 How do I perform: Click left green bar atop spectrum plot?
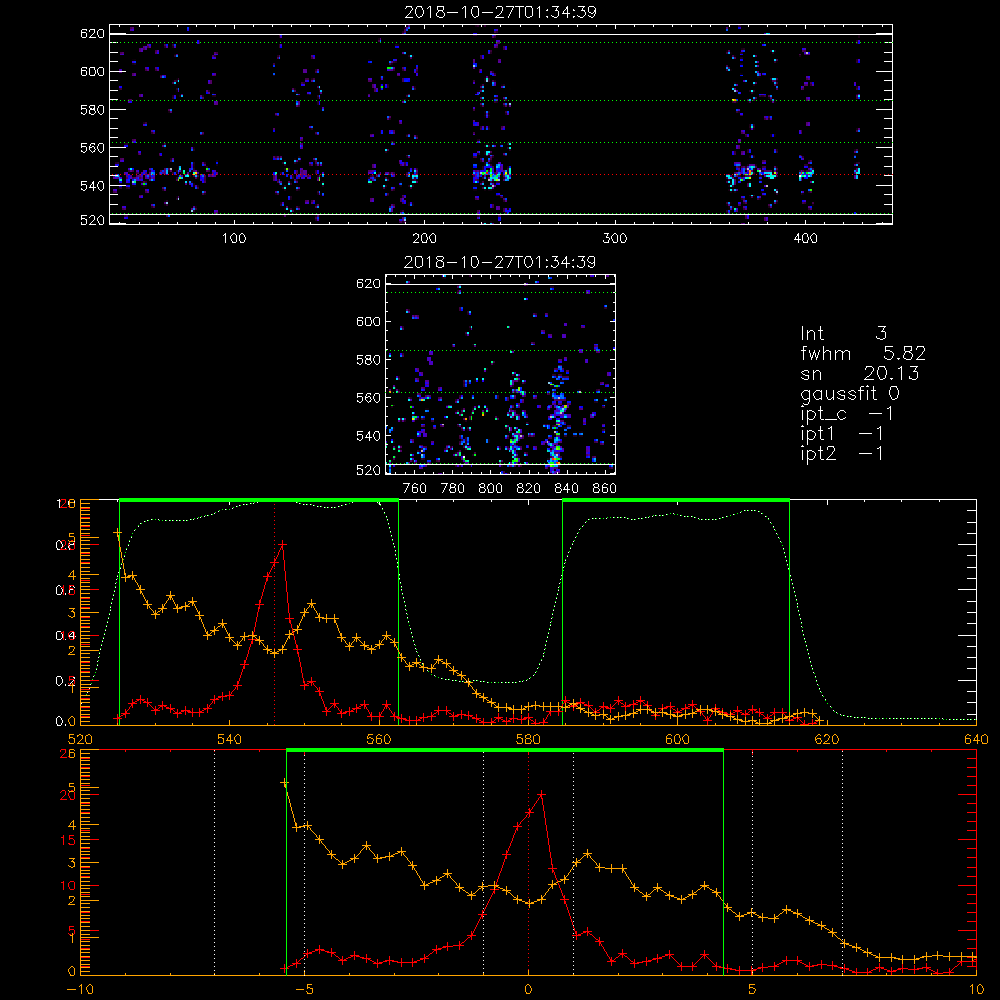(x=258, y=501)
